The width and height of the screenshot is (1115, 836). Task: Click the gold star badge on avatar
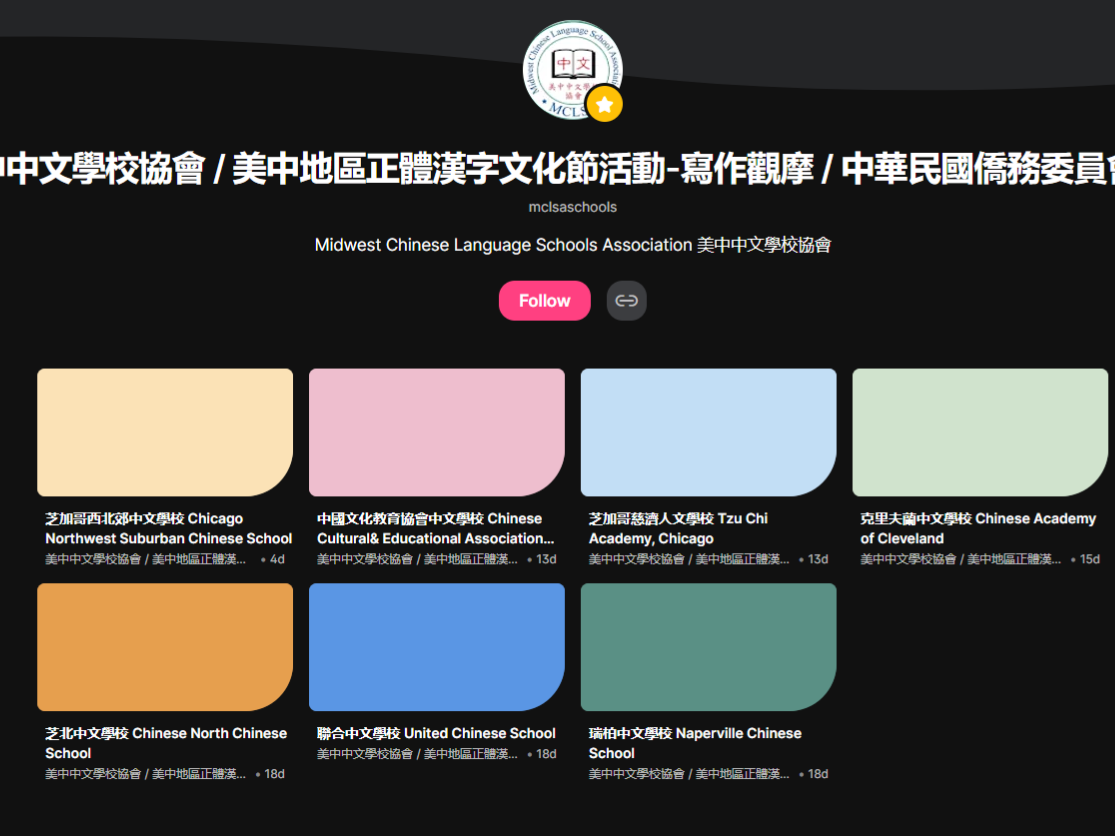(604, 104)
